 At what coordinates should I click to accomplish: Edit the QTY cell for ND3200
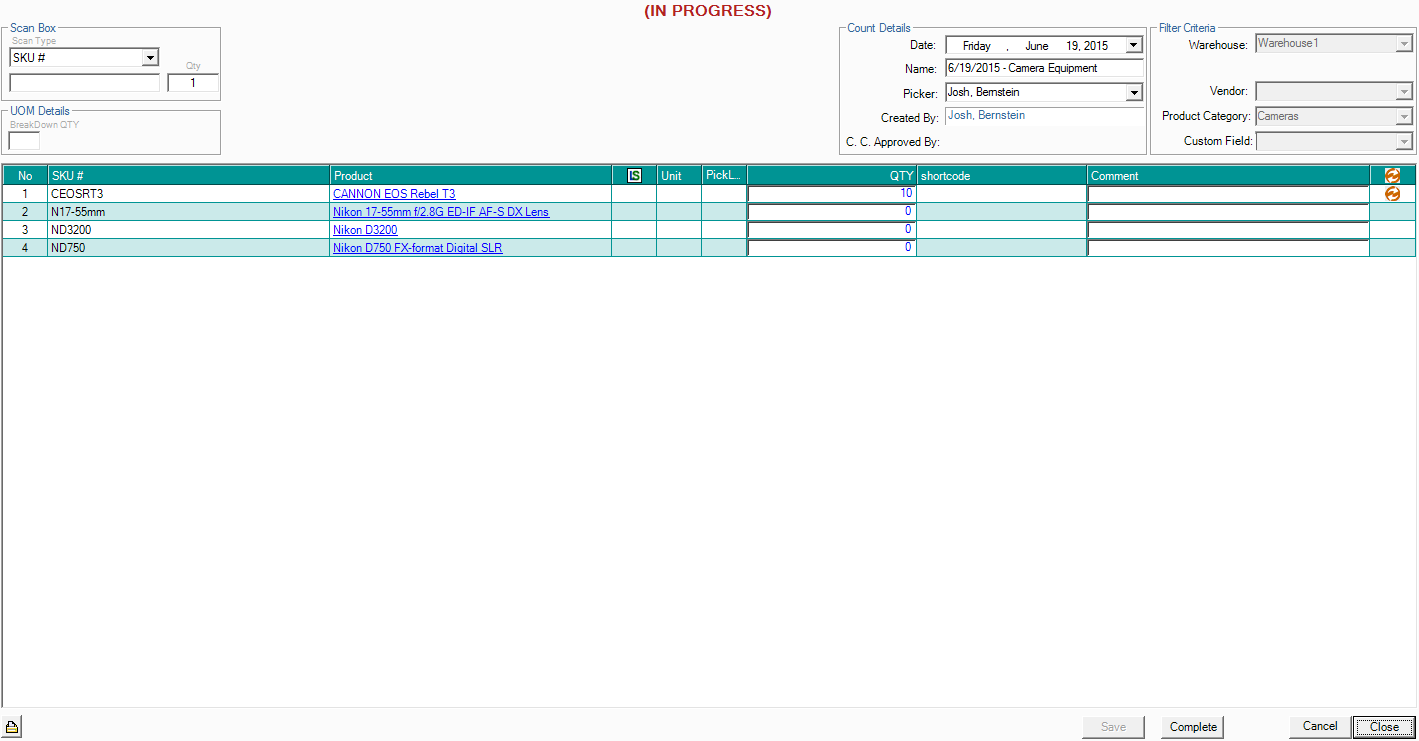(831, 230)
